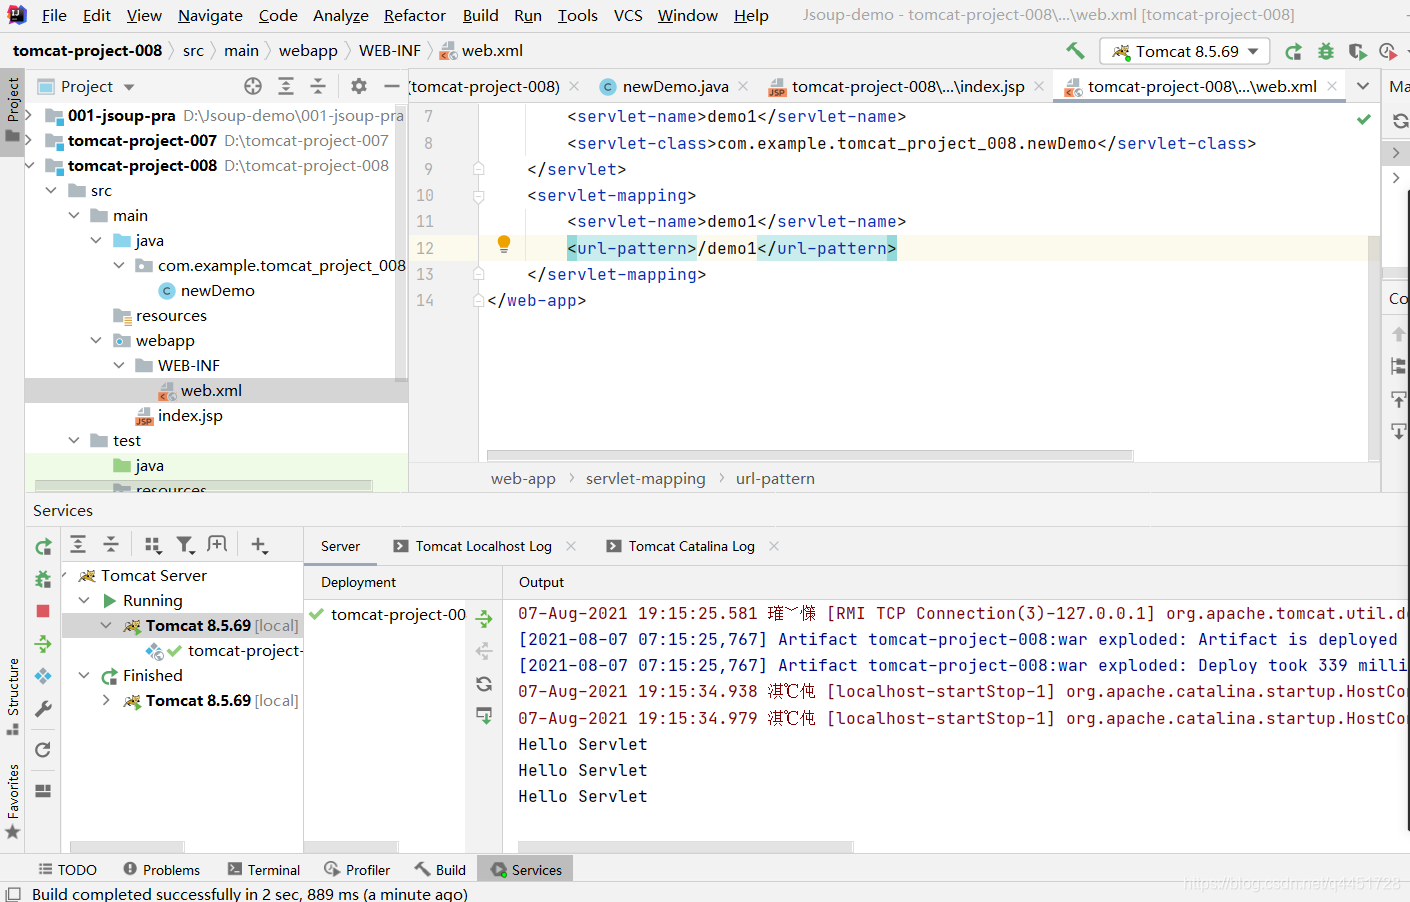Show hidden editor tabs dropdown arrow

click(x=1363, y=86)
